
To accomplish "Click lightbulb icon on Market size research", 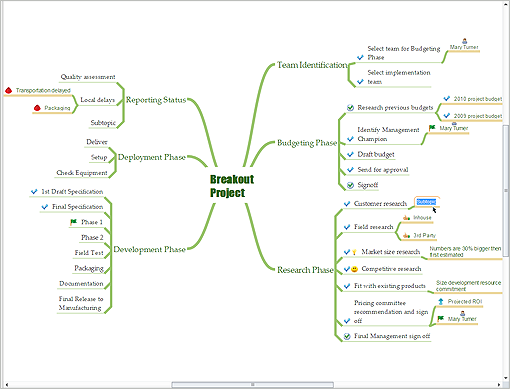I will 354,252.
